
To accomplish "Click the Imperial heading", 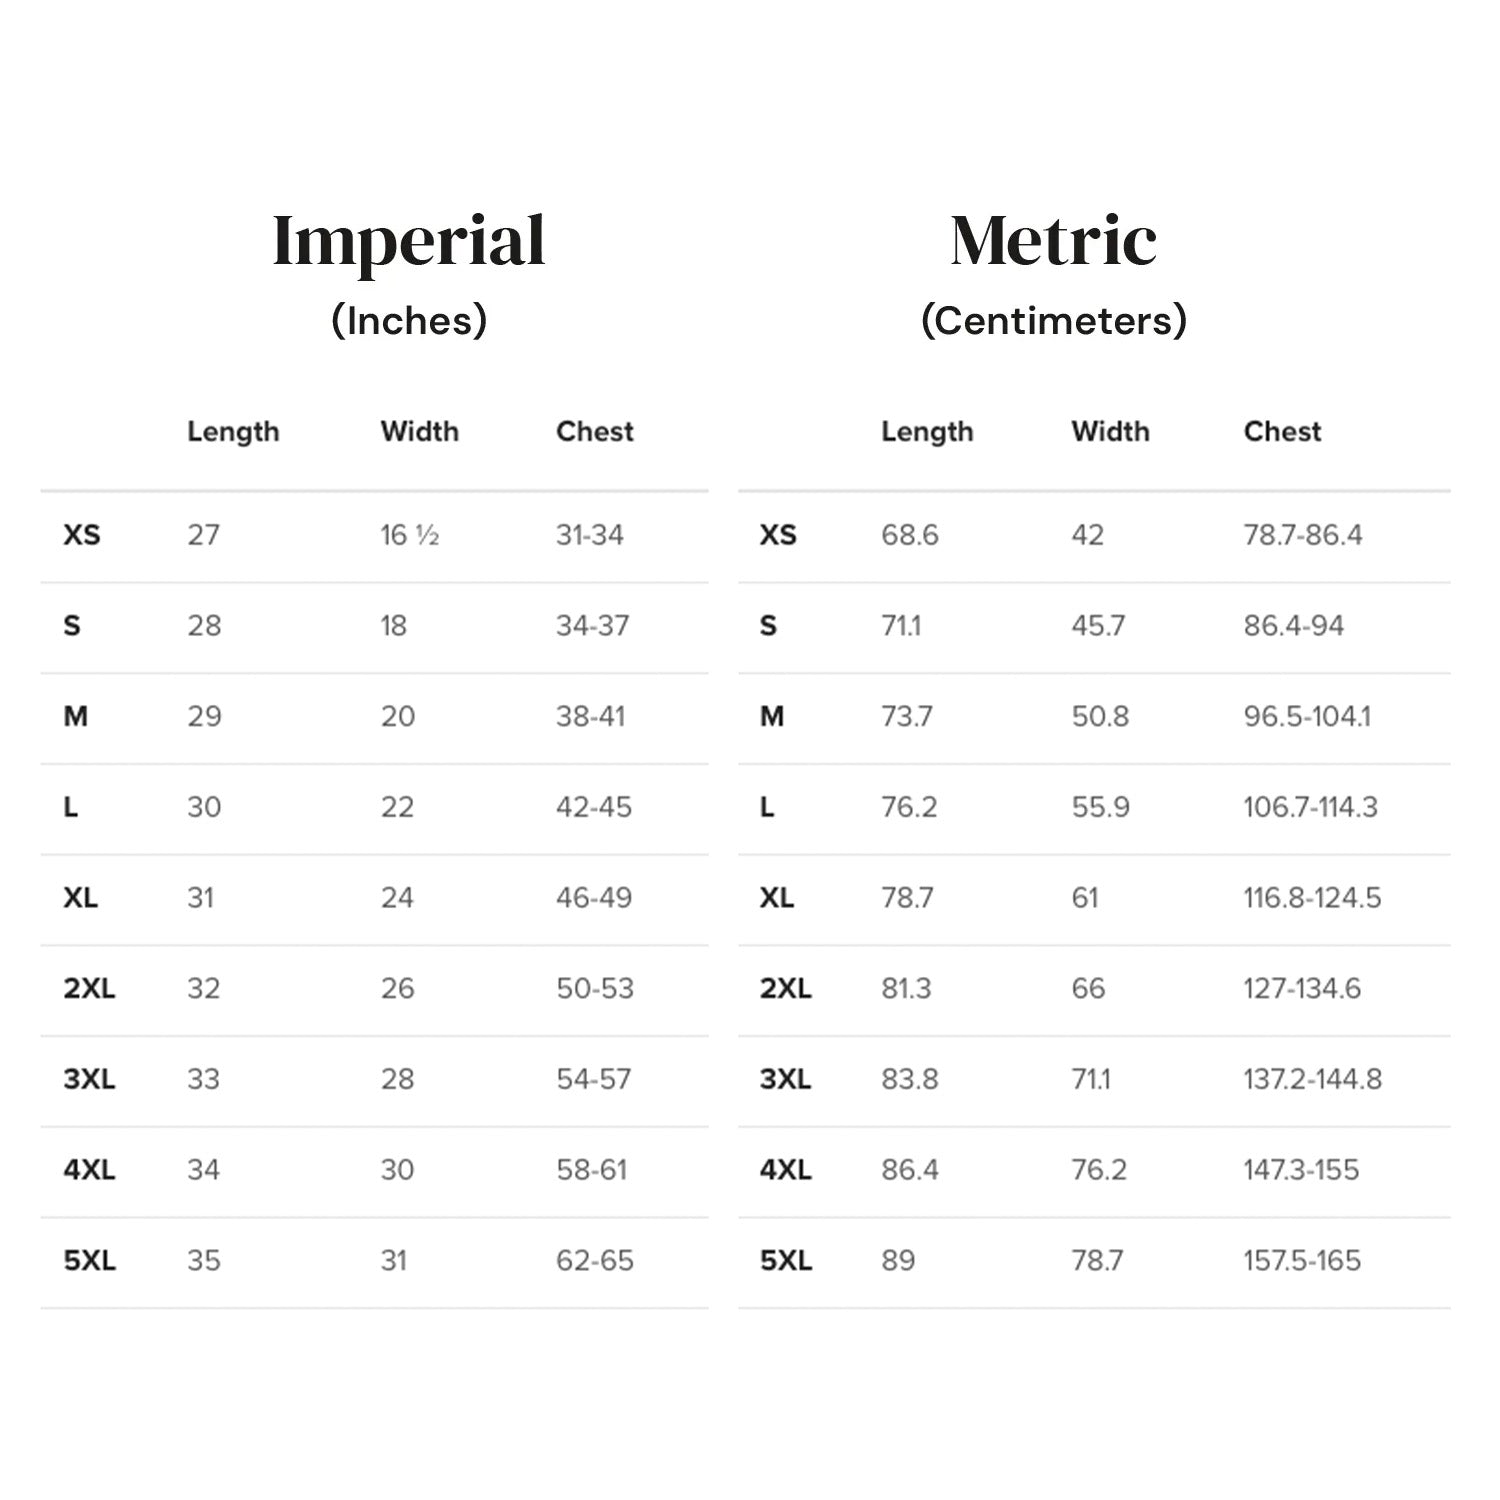I will (409, 241).
